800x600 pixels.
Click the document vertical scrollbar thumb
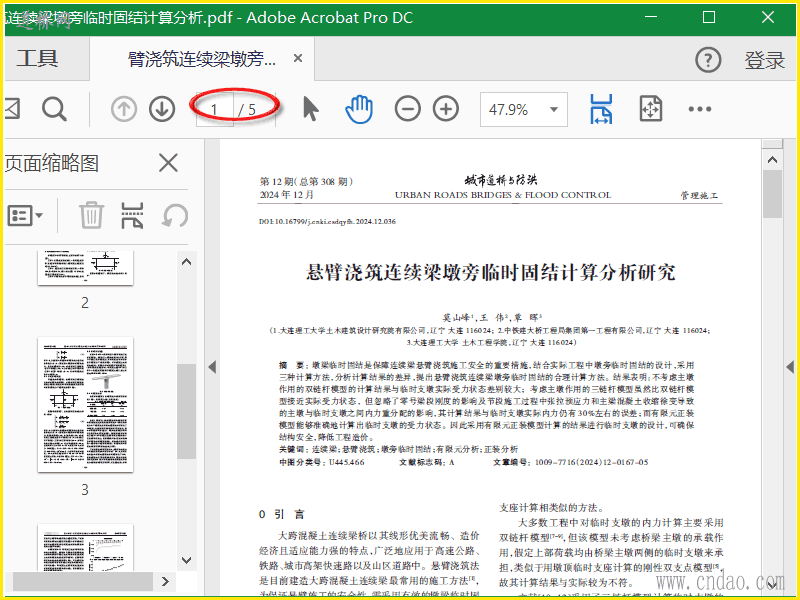[772, 194]
